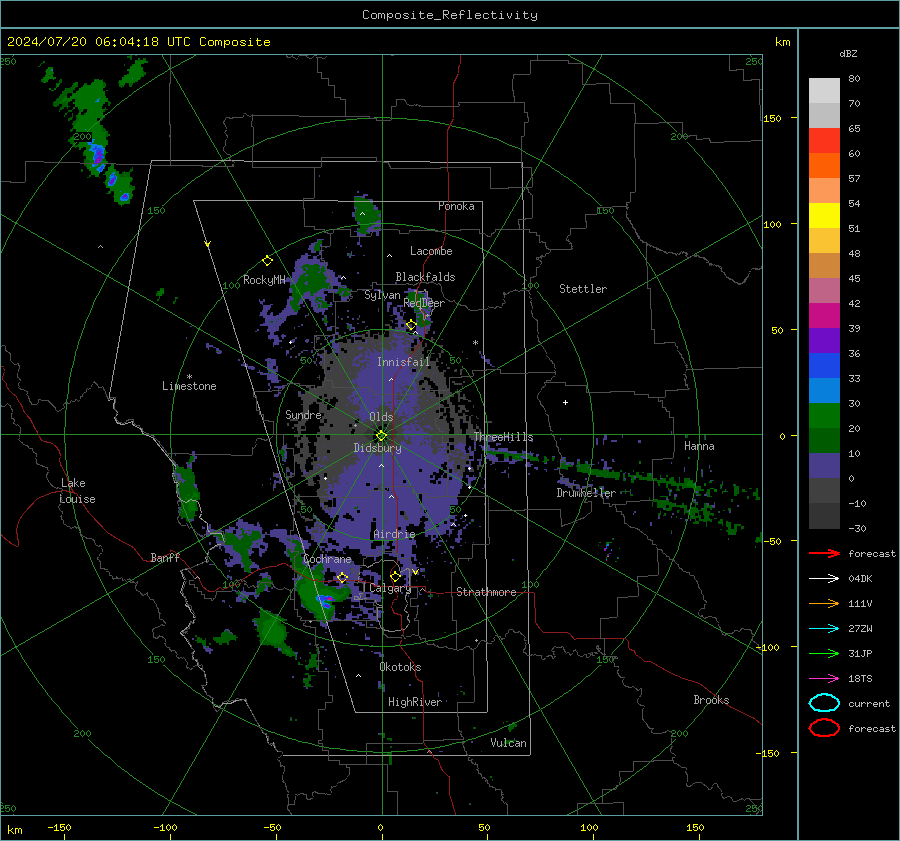Select the magenta 18TS arrow legend icon
This screenshot has height=841, width=900.
tap(824, 679)
